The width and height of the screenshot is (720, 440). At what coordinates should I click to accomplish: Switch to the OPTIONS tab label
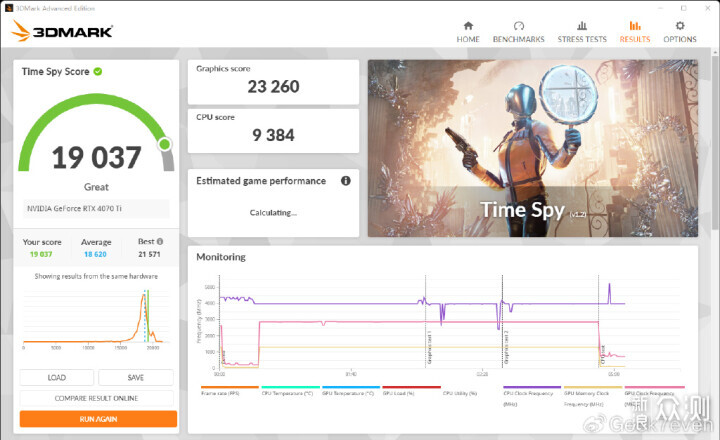tap(680, 39)
